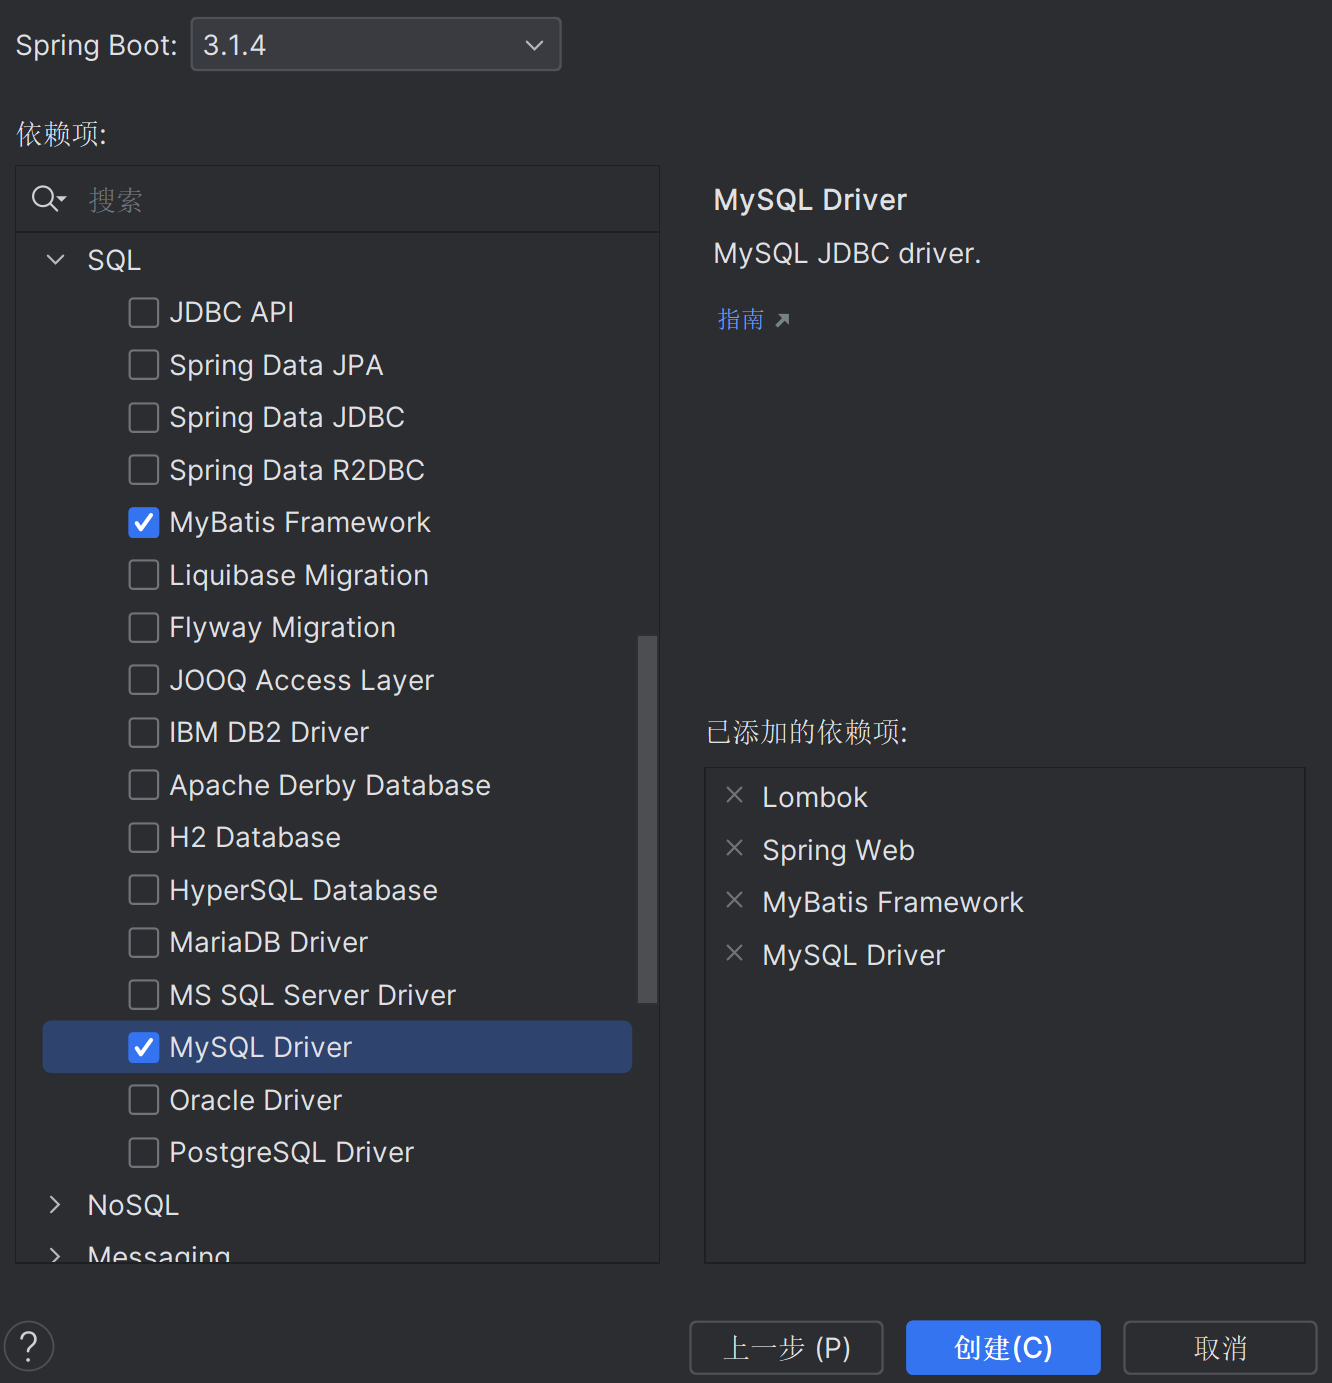Check MariaDB Driver checkbox
1332x1383 pixels.
144,942
